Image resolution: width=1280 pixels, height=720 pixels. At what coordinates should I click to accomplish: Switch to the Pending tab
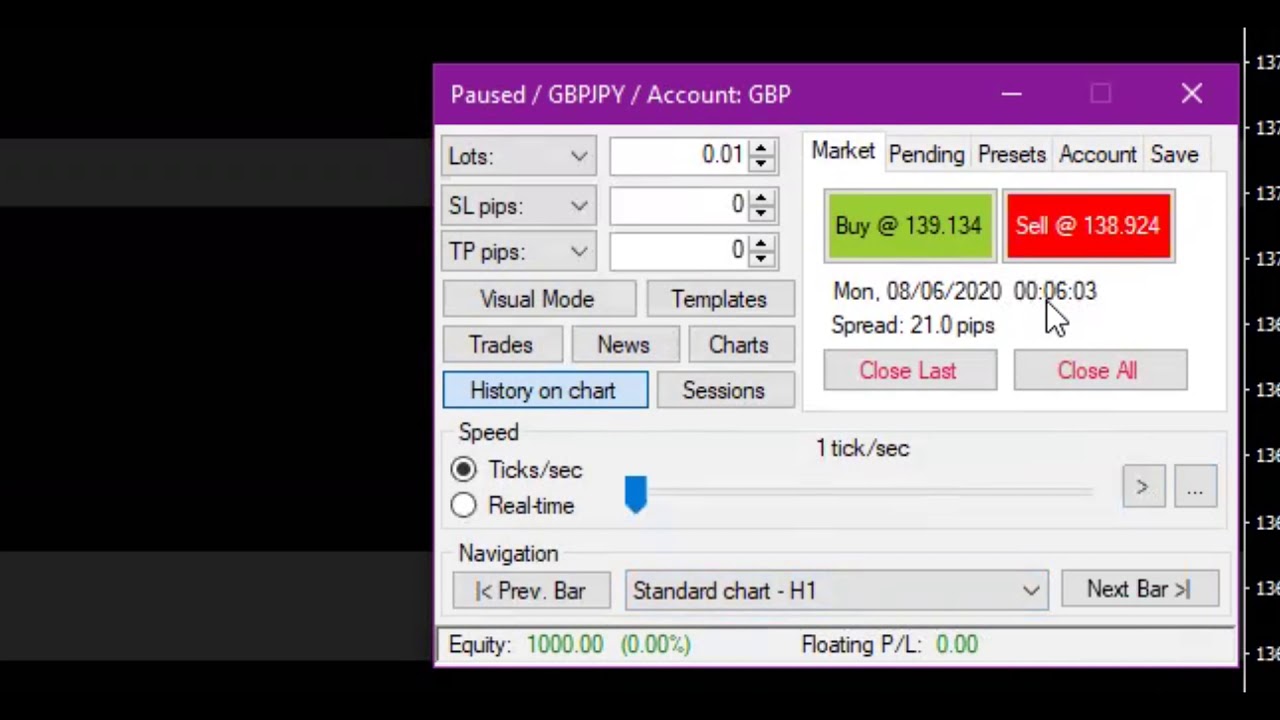point(926,154)
